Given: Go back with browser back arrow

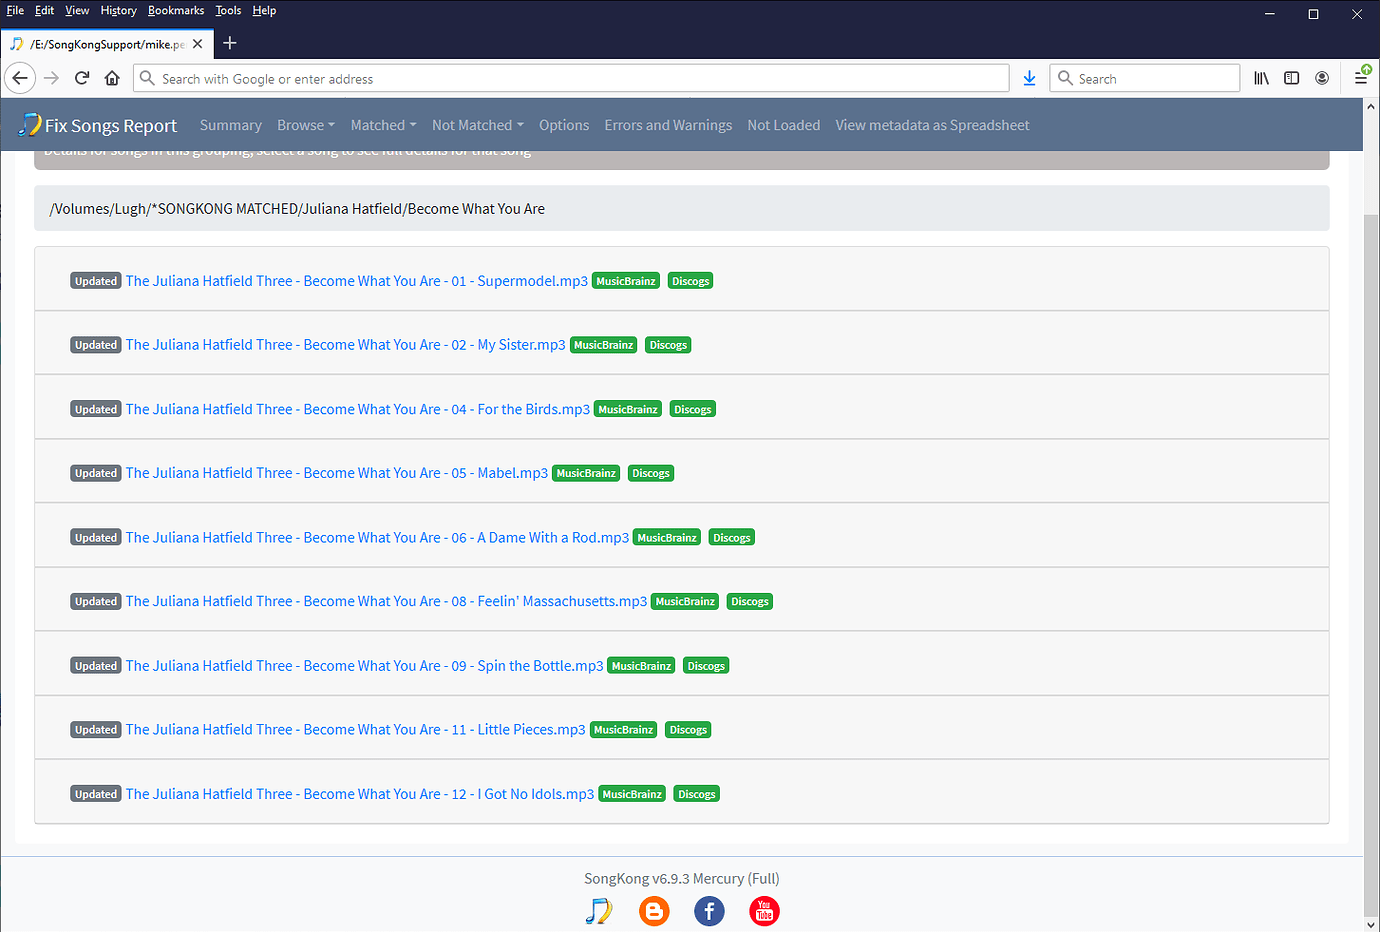Looking at the screenshot, I should (20, 78).
